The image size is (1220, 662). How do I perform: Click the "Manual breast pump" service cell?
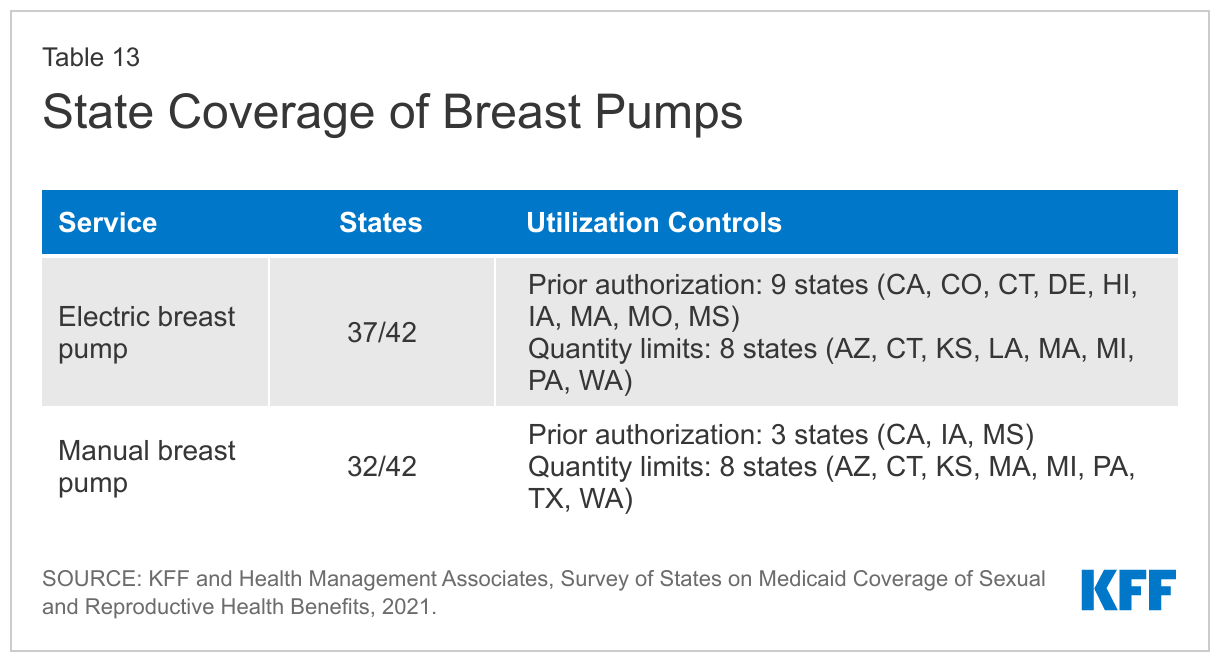(147, 466)
